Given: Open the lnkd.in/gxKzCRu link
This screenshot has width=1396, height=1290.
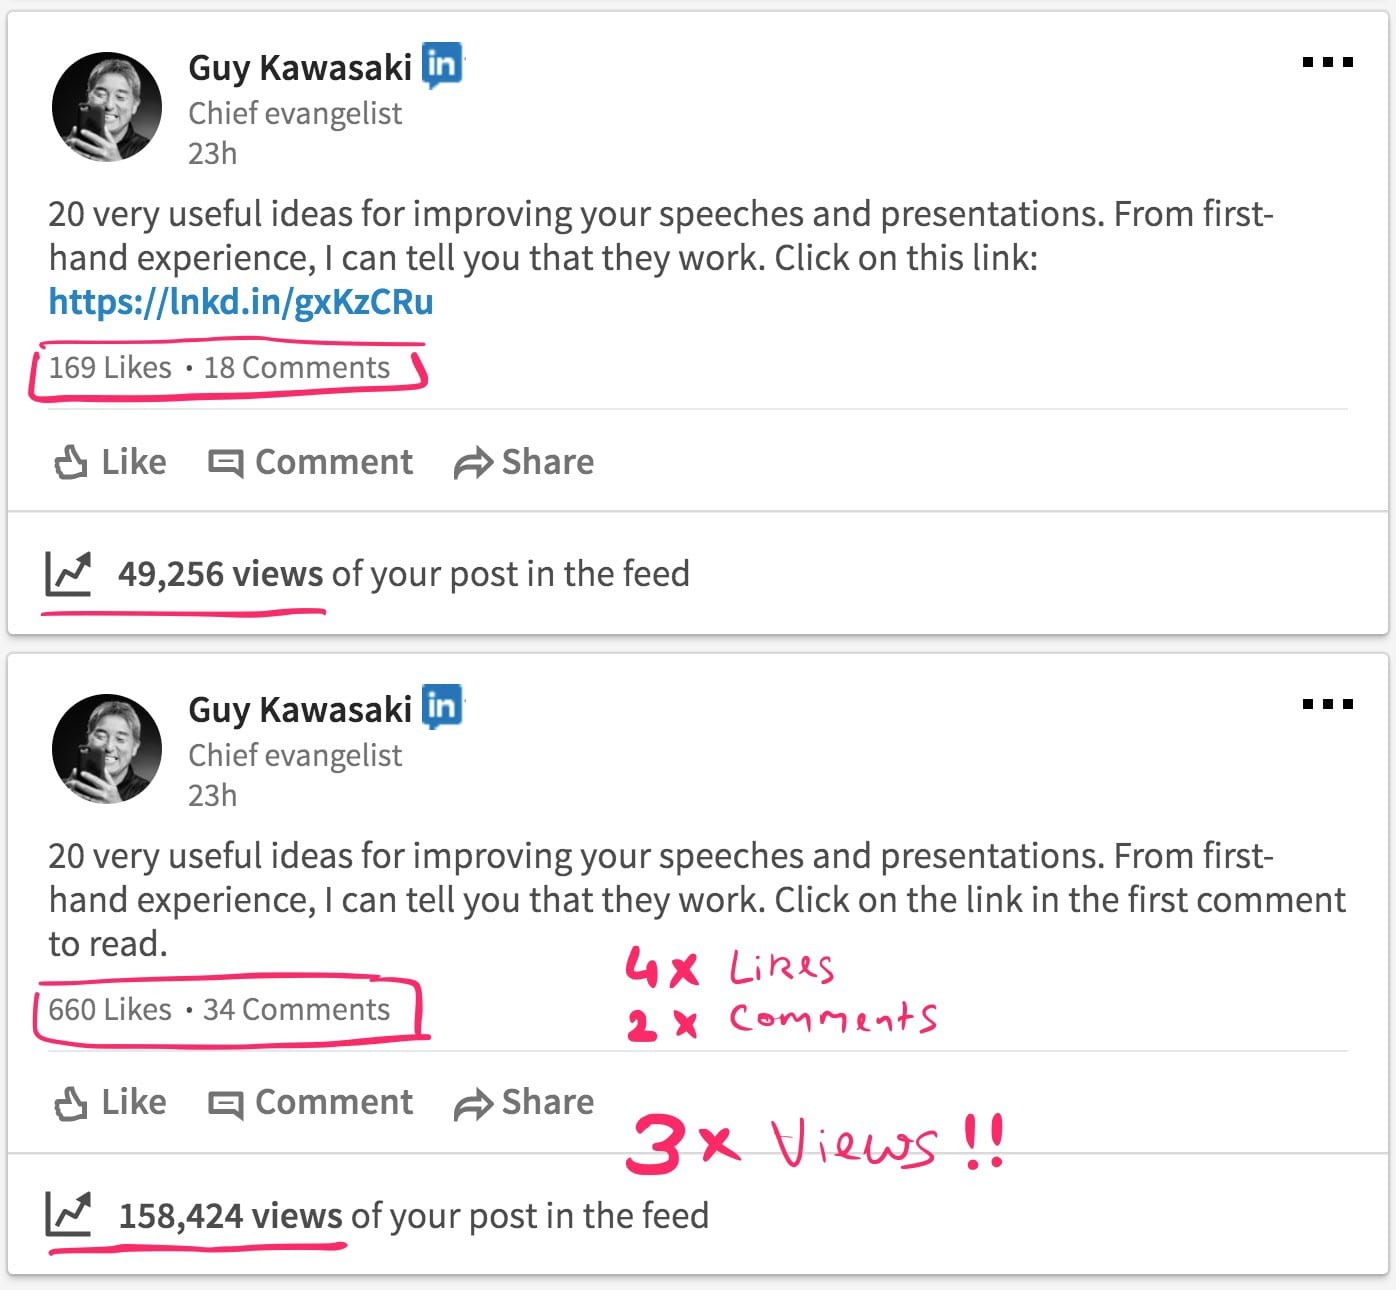Looking at the screenshot, I should coord(240,300).
